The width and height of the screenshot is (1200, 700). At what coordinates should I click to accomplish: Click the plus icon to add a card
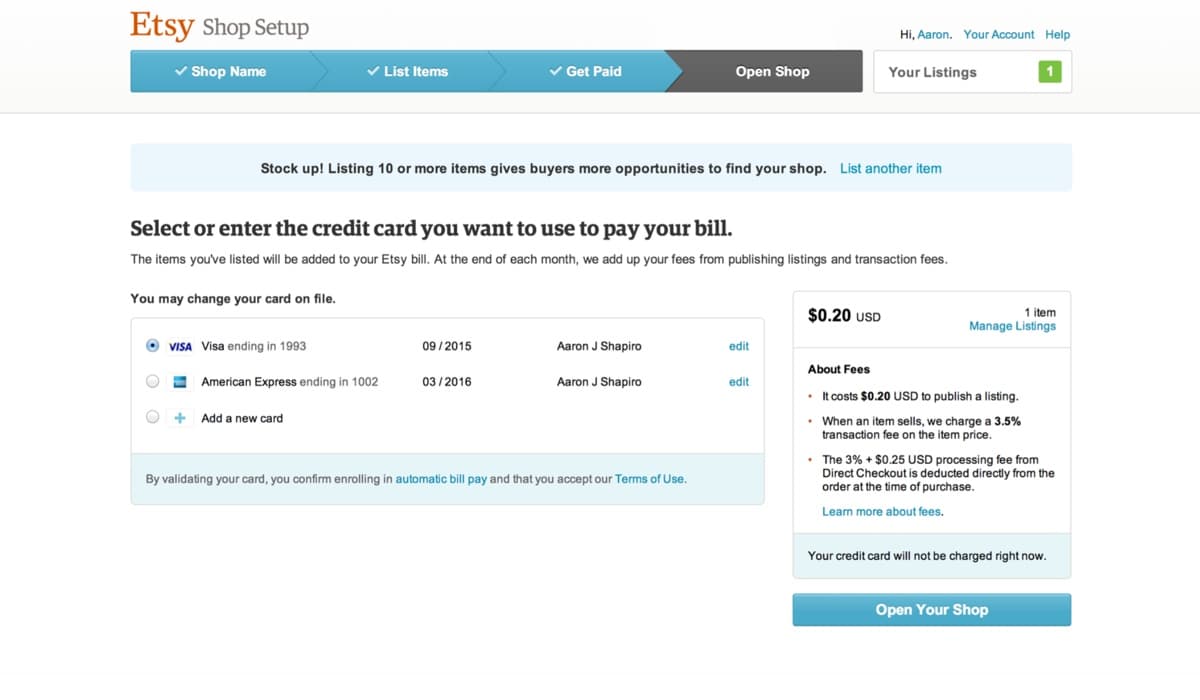[x=180, y=417]
